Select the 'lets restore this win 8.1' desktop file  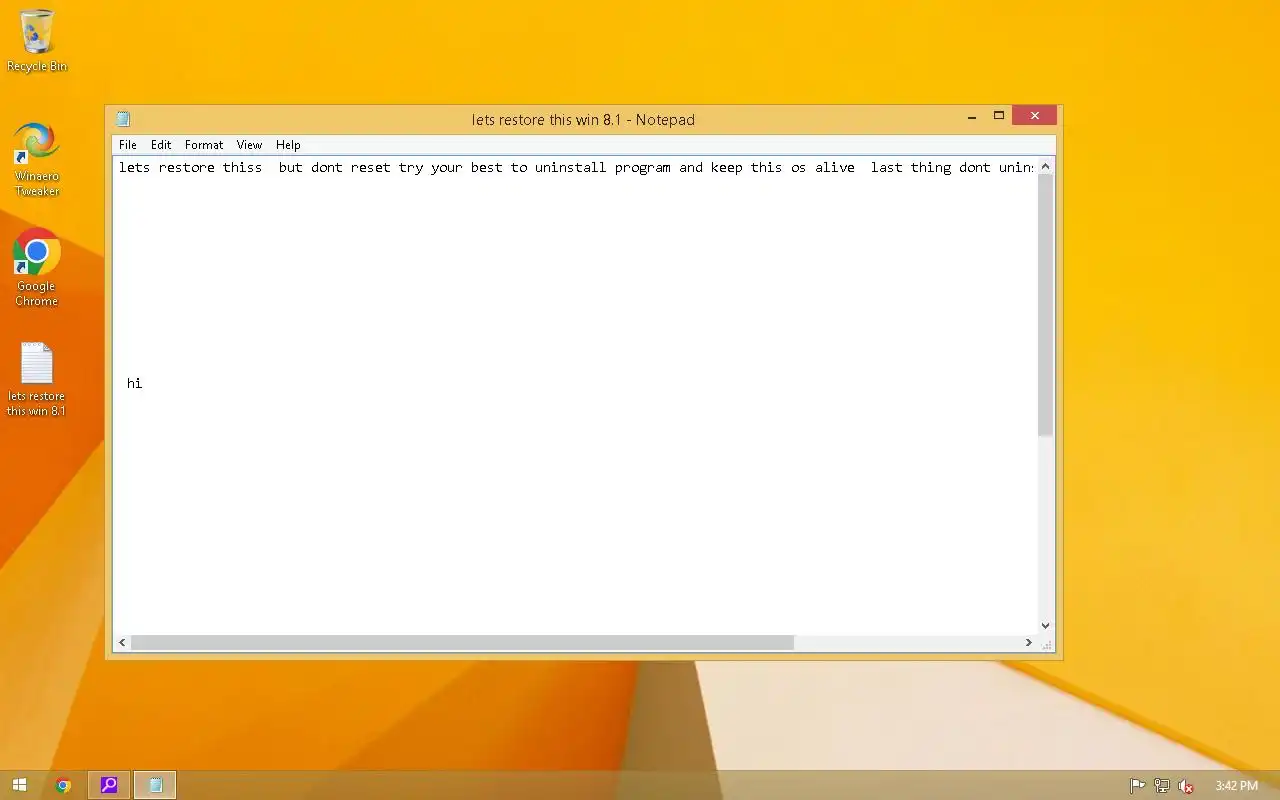tap(37, 379)
